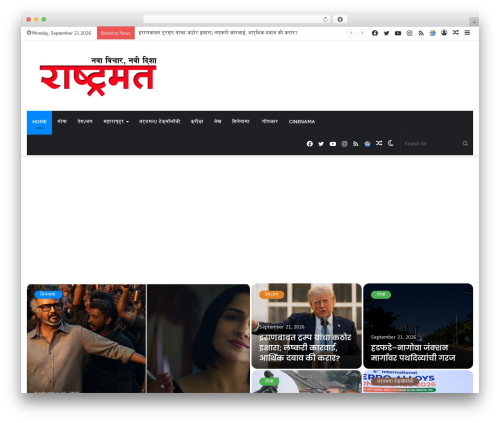This screenshot has width=500, height=423.
Task: Open Google News icon in dark navigation bar
Action: pos(367,144)
